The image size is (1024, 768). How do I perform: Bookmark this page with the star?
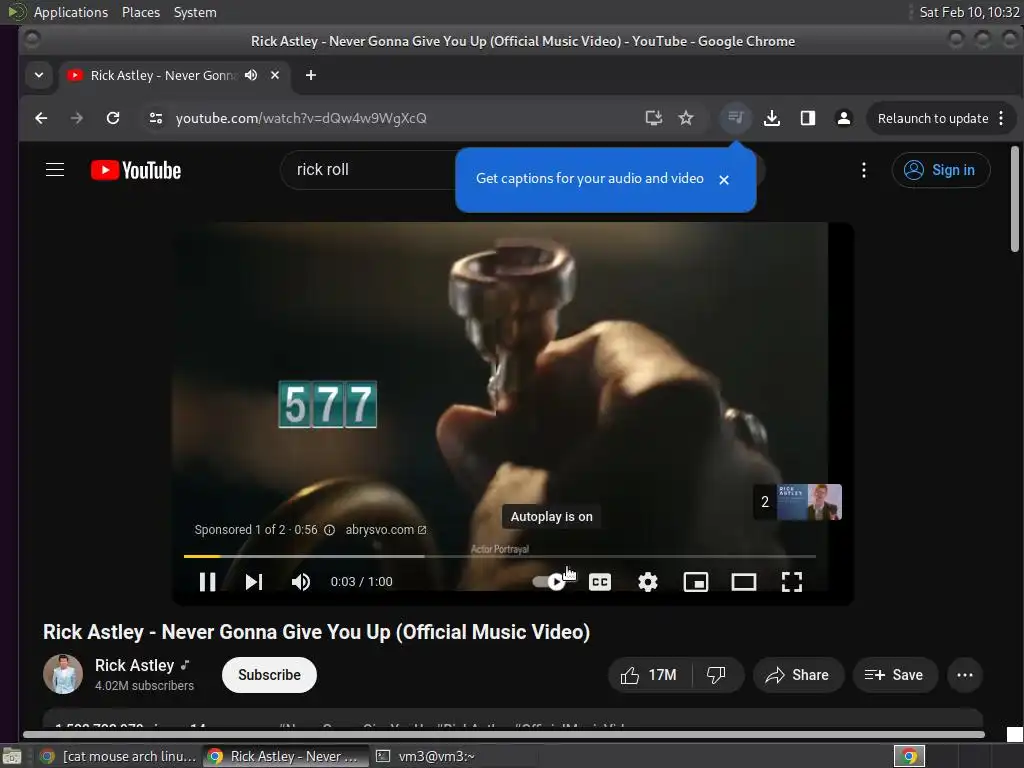tap(686, 118)
